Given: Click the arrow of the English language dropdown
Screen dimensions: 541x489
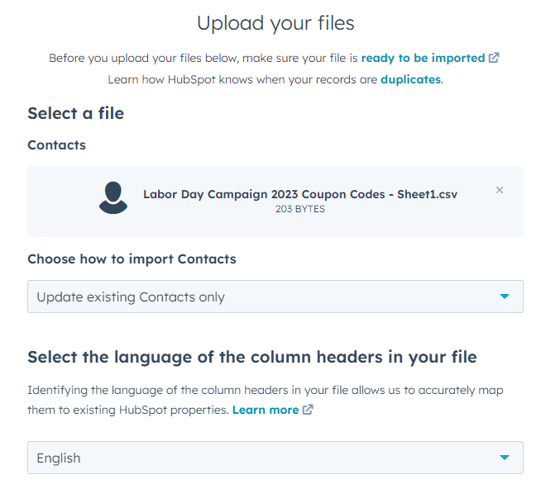Looking at the screenshot, I should click(504, 457).
